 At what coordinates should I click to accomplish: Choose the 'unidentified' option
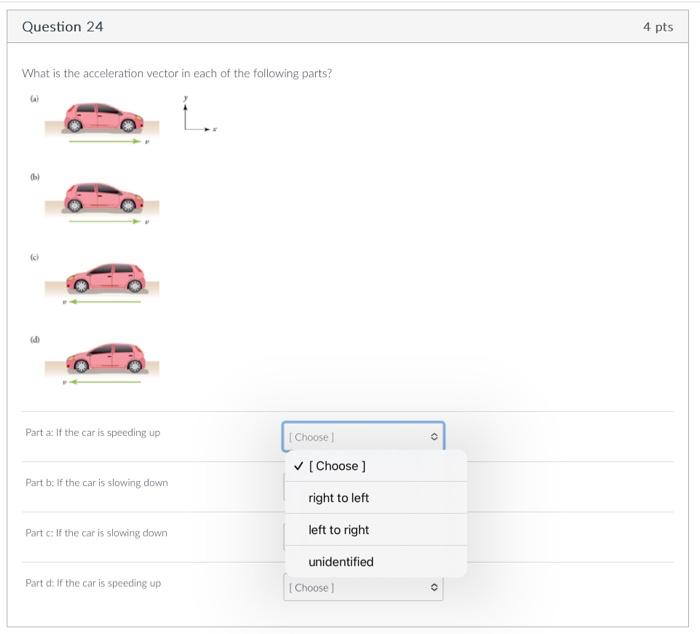point(376,562)
